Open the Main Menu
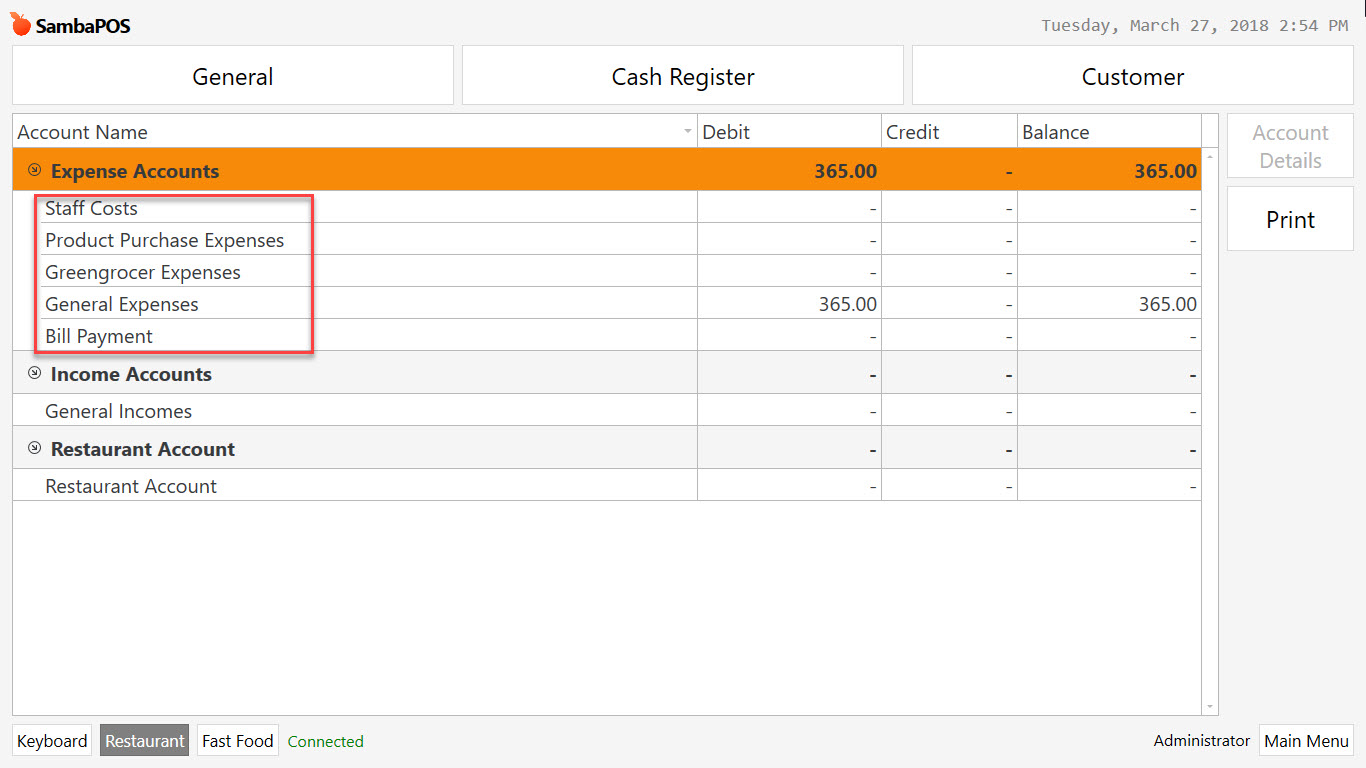This screenshot has width=1366, height=768. coord(1306,740)
